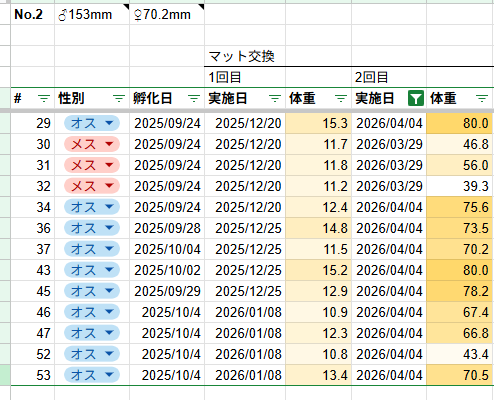
Task: Select weight cell 56.0
Action: pyautogui.click(x=460, y=165)
